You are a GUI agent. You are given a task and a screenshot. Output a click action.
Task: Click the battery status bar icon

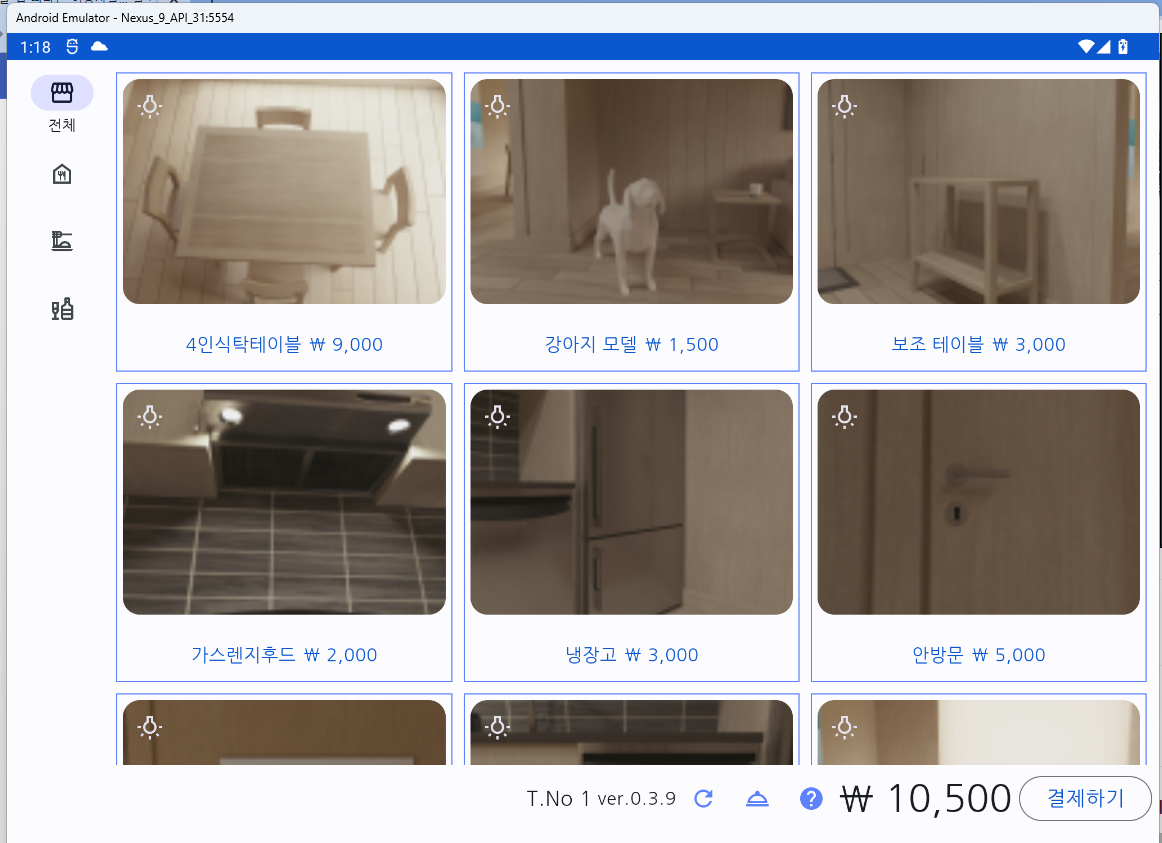click(x=1123, y=47)
